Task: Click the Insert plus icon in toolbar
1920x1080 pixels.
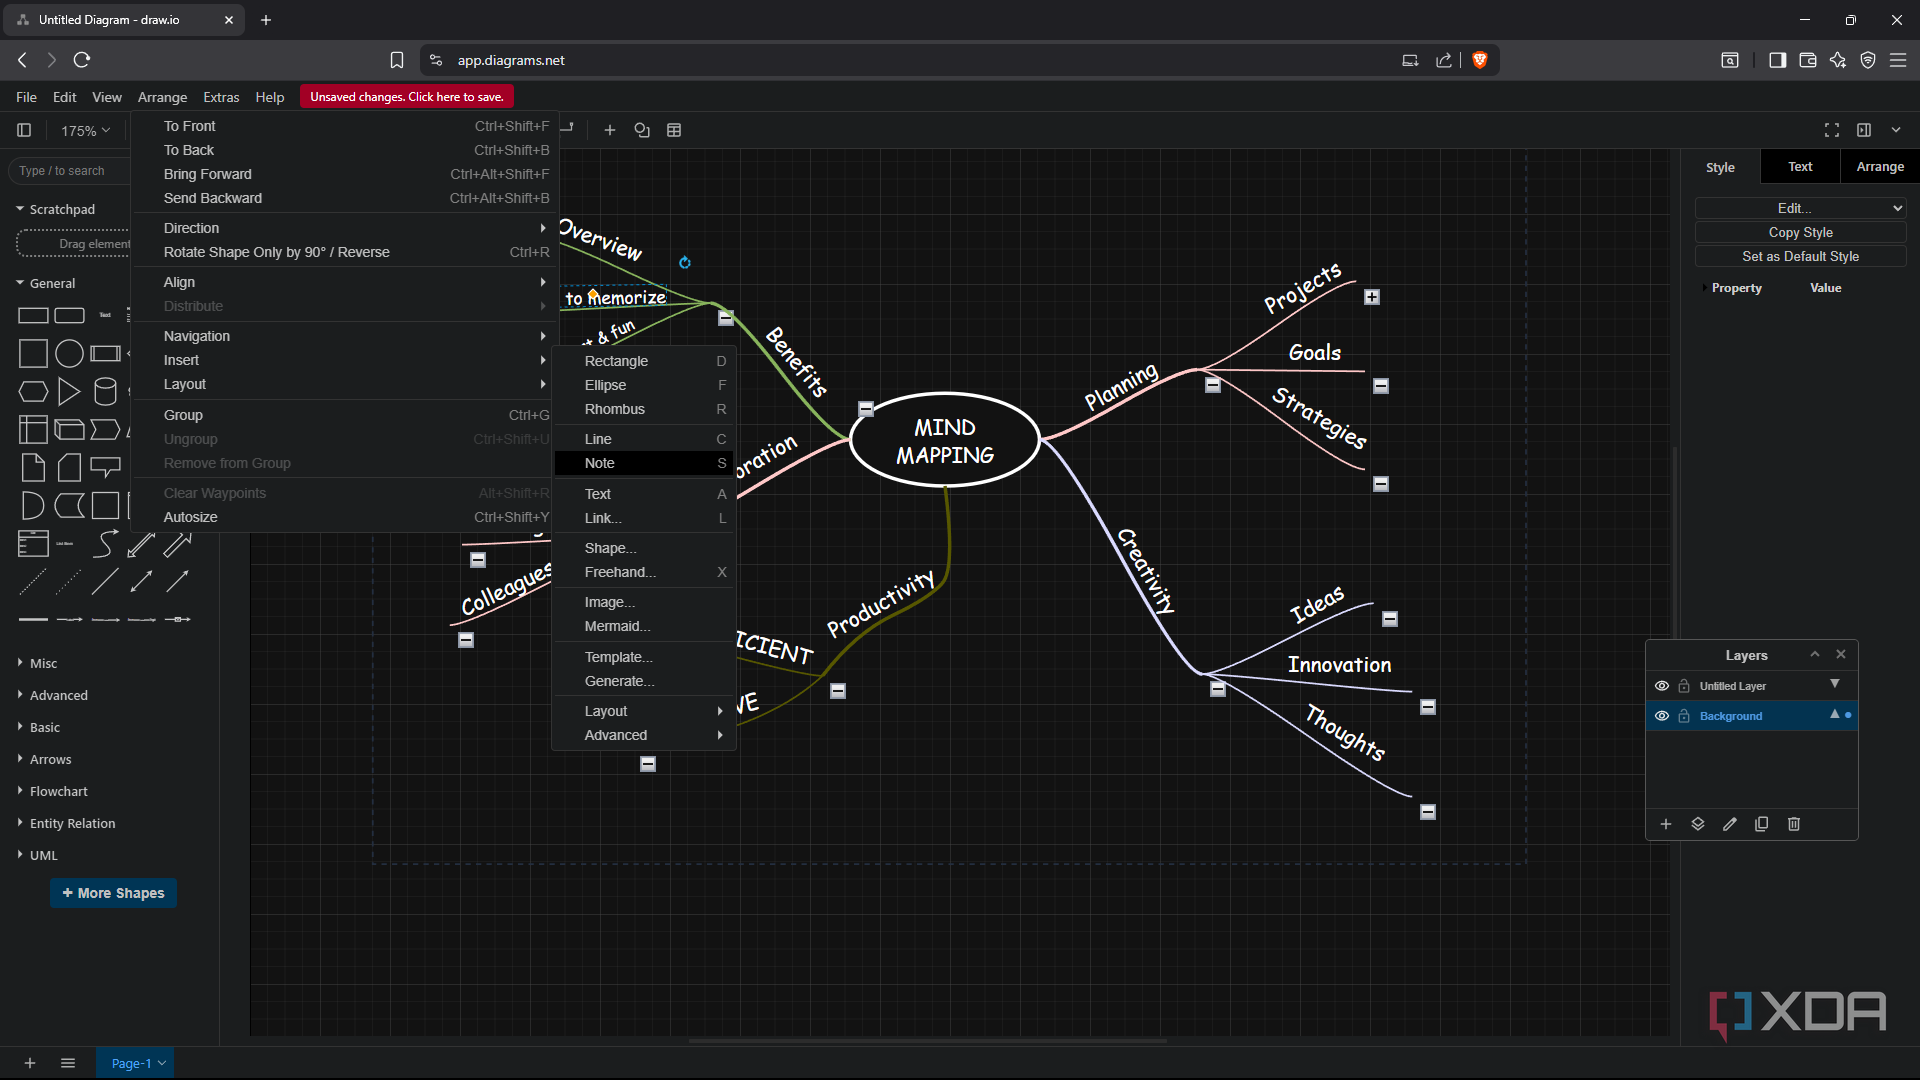Action: pos(609,130)
